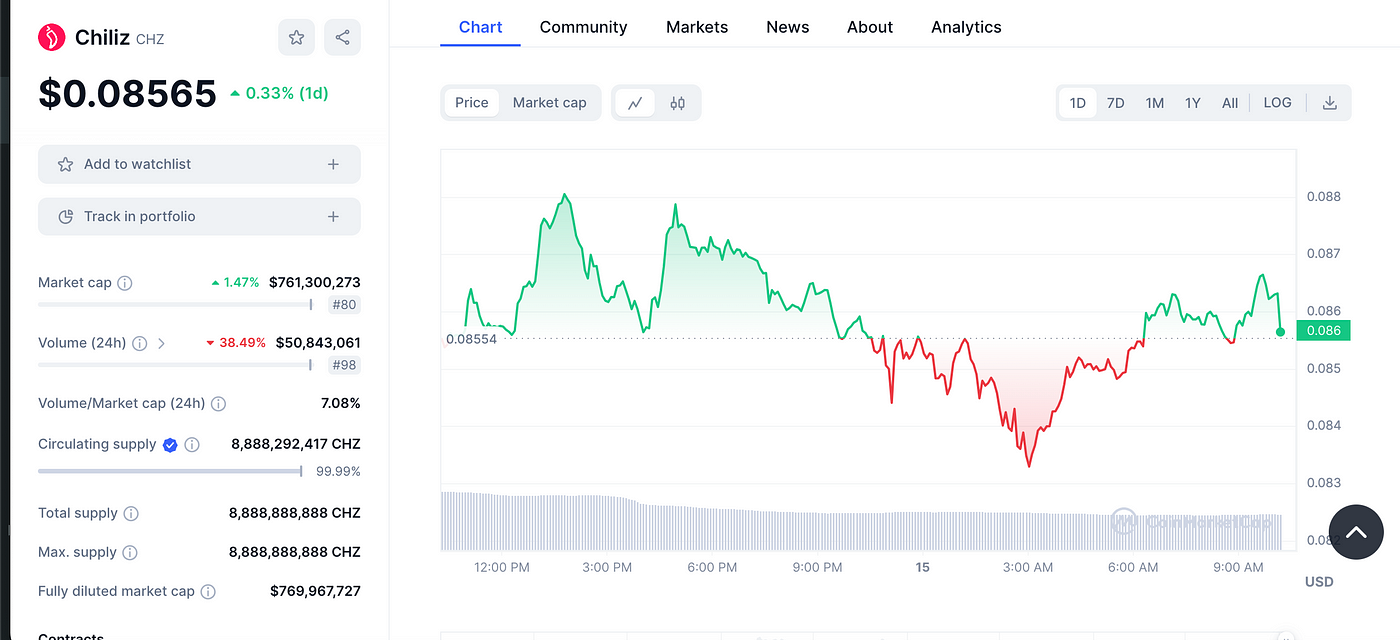Switch to candlestick chart view icon

678,103
